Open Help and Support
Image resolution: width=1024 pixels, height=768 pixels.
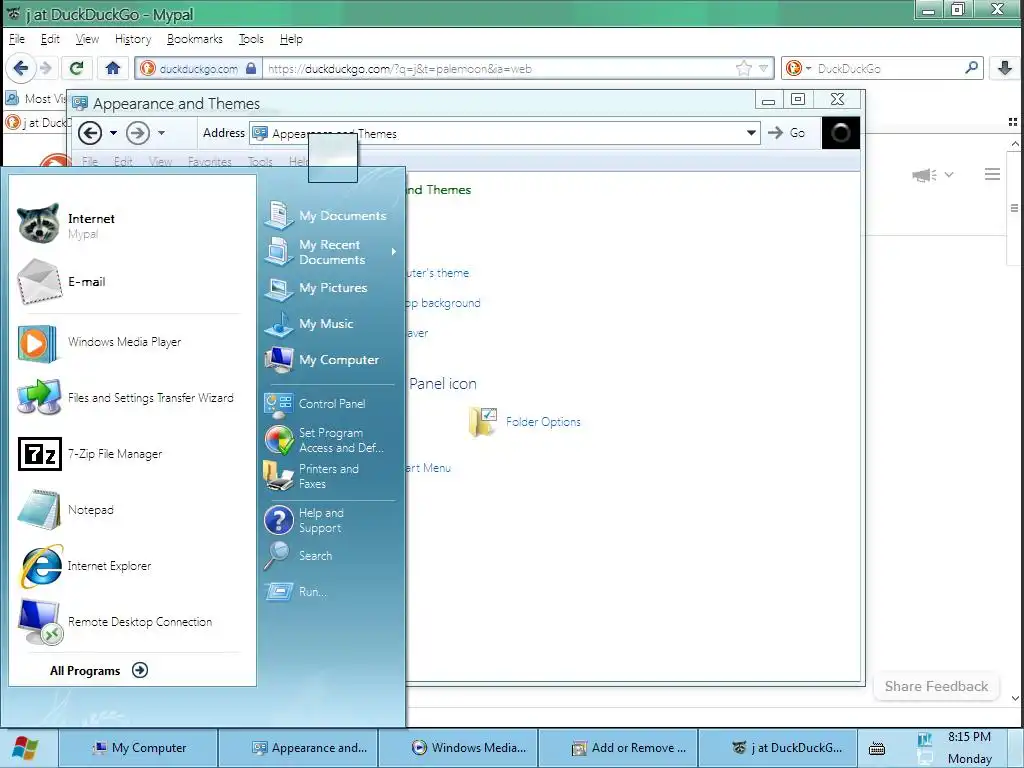pos(330,520)
